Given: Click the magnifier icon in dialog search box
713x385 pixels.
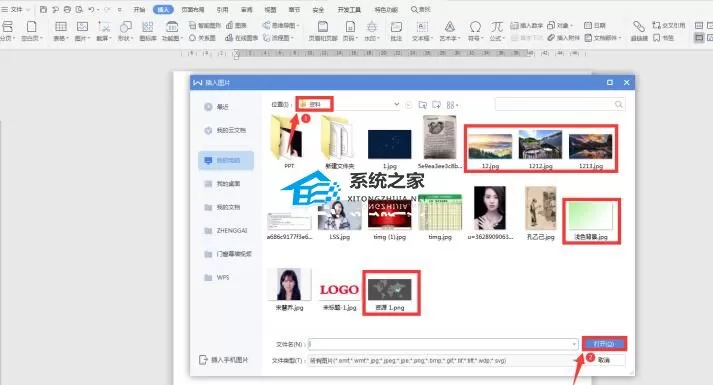Looking at the screenshot, I should pos(618,105).
